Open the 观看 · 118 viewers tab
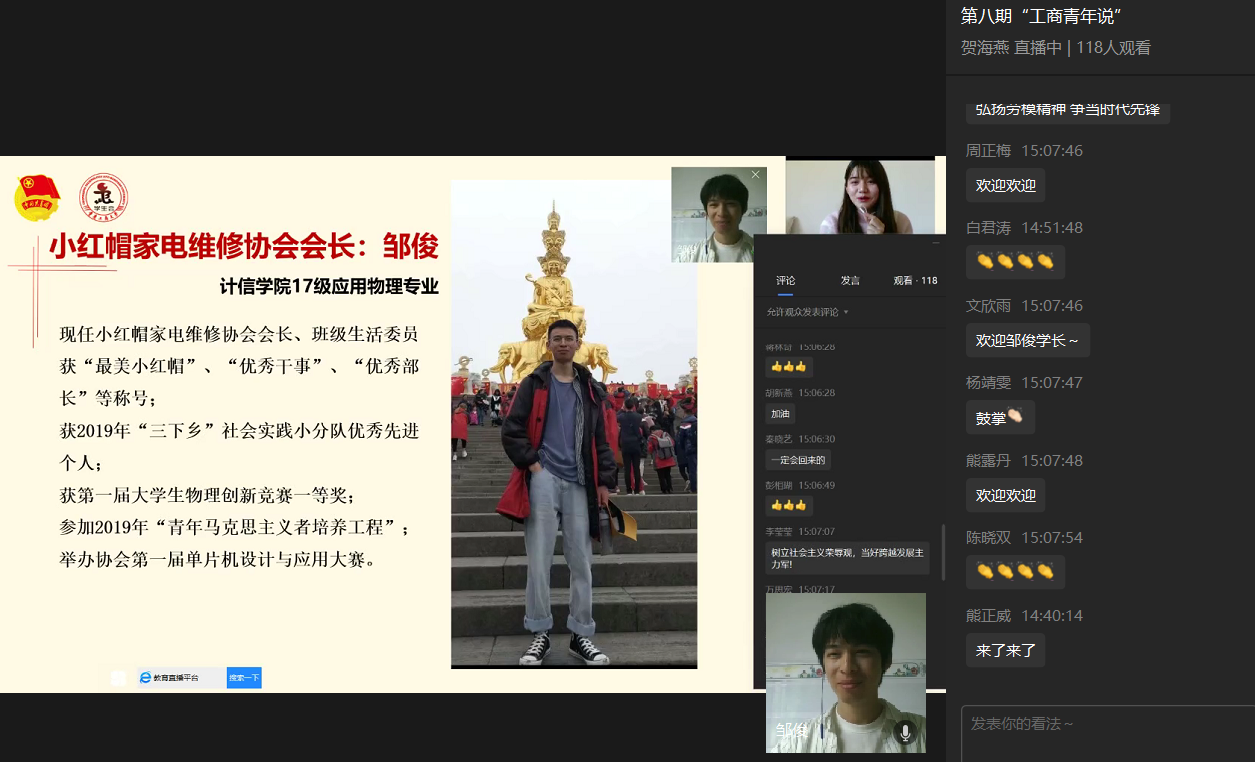Viewport: 1255px width, 762px height. 915,281
